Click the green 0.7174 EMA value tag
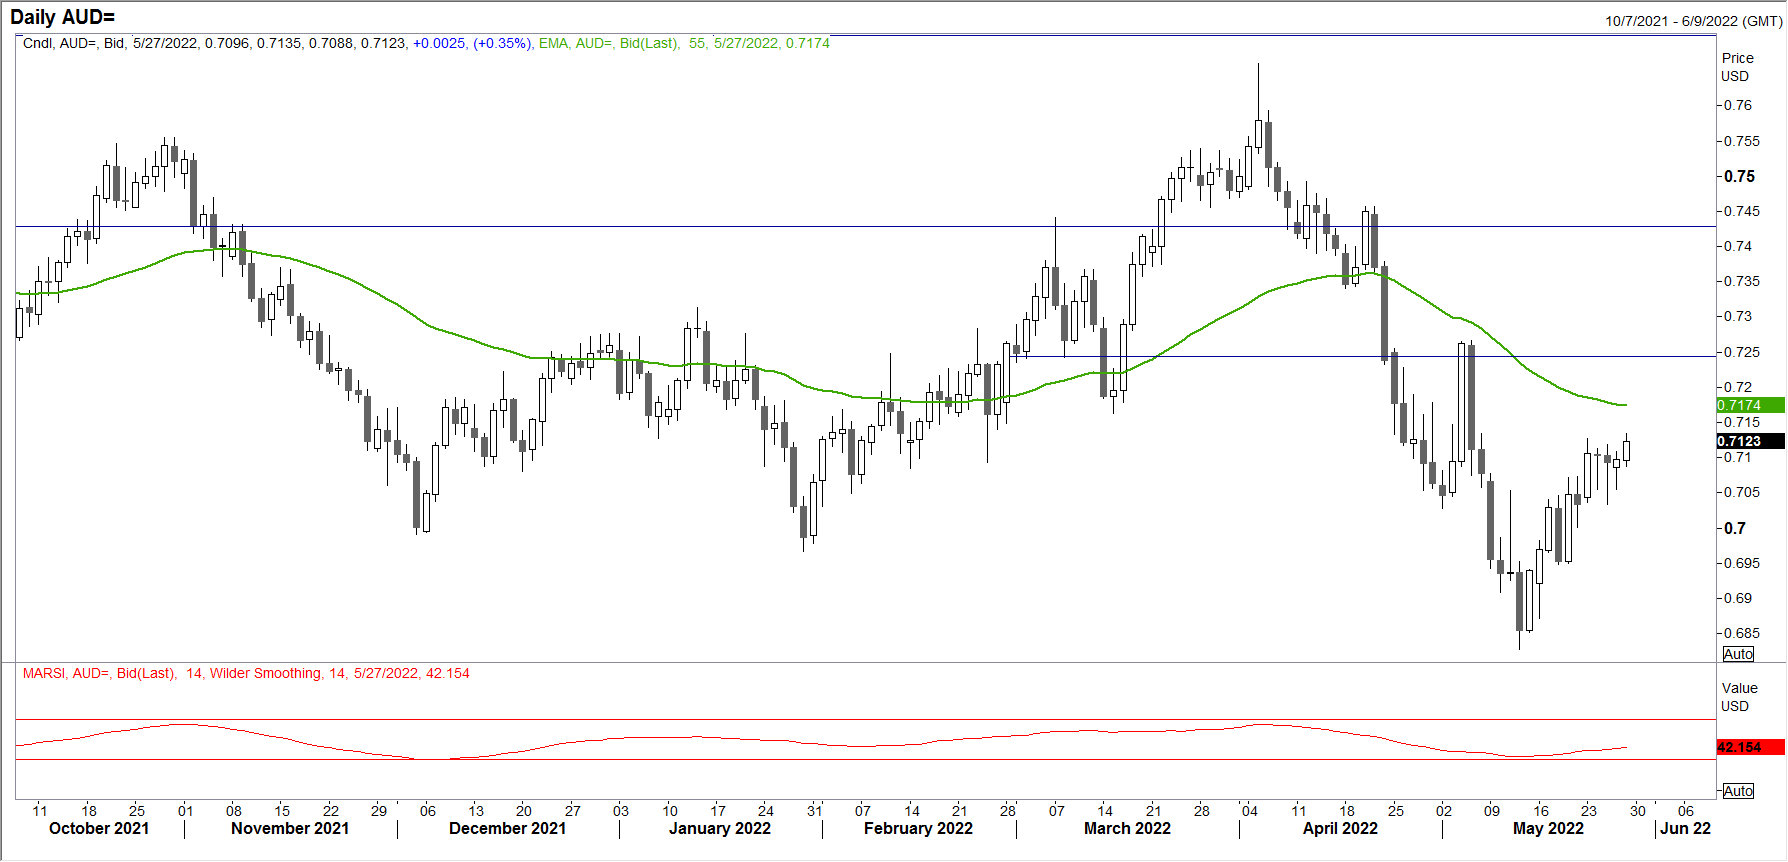This screenshot has height=862, width=1788. pyautogui.click(x=1751, y=405)
